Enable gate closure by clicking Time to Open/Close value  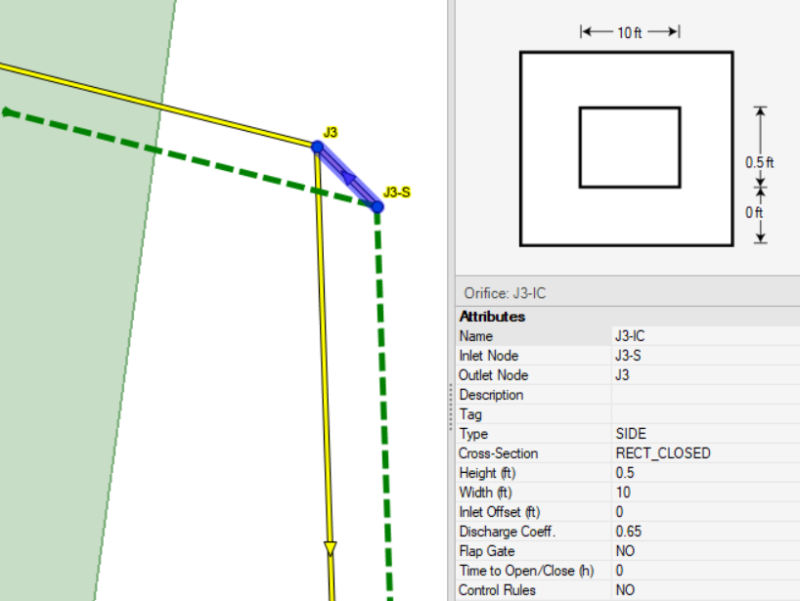click(x=618, y=571)
